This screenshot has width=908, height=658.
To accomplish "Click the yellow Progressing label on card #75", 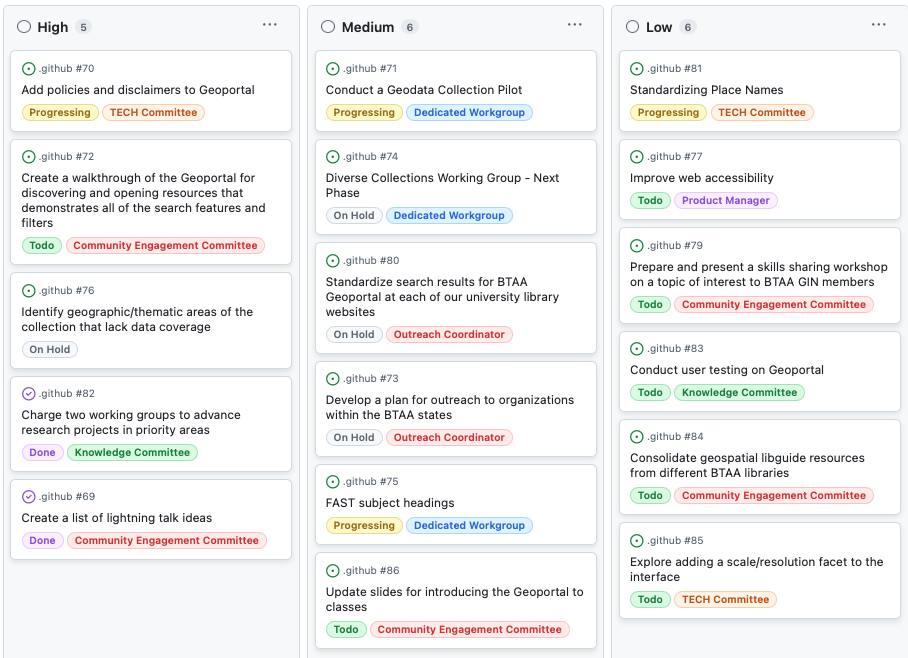I will pyautogui.click(x=364, y=526).
